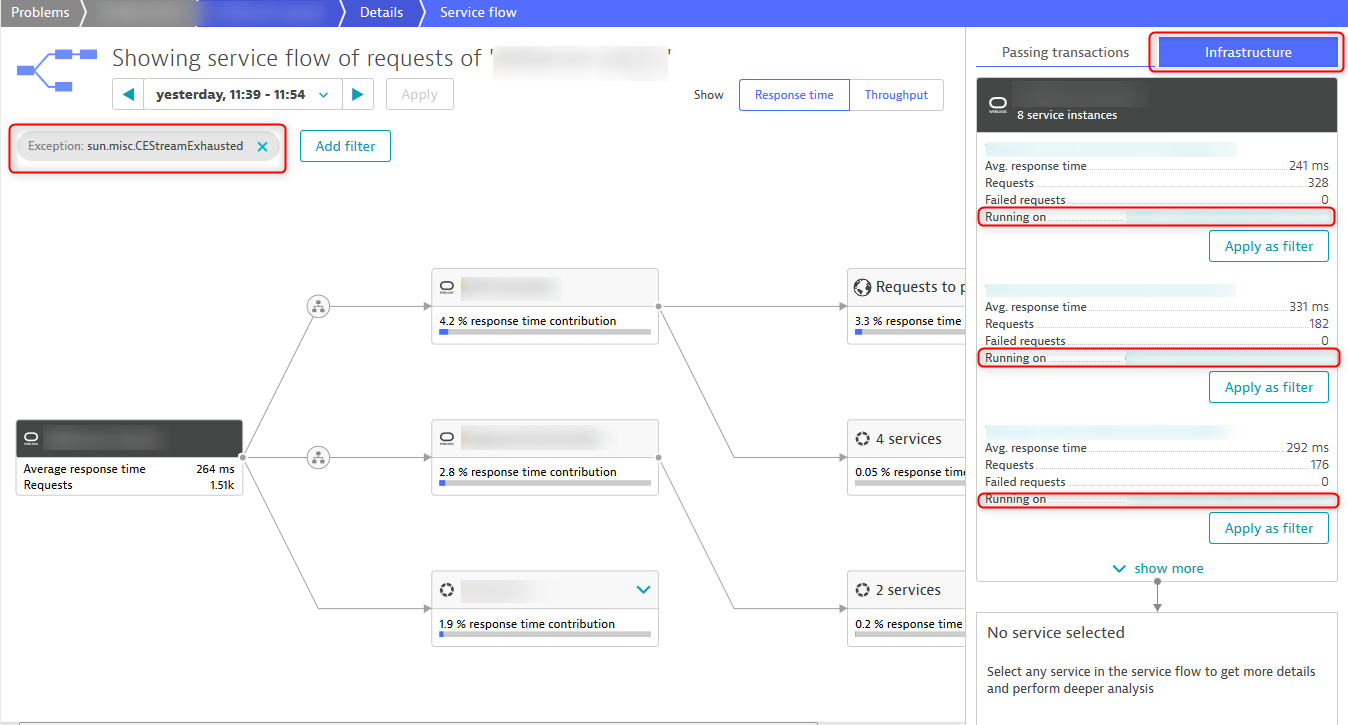Go to next timeframe with right arrow
1348x725 pixels.
click(357, 95)
